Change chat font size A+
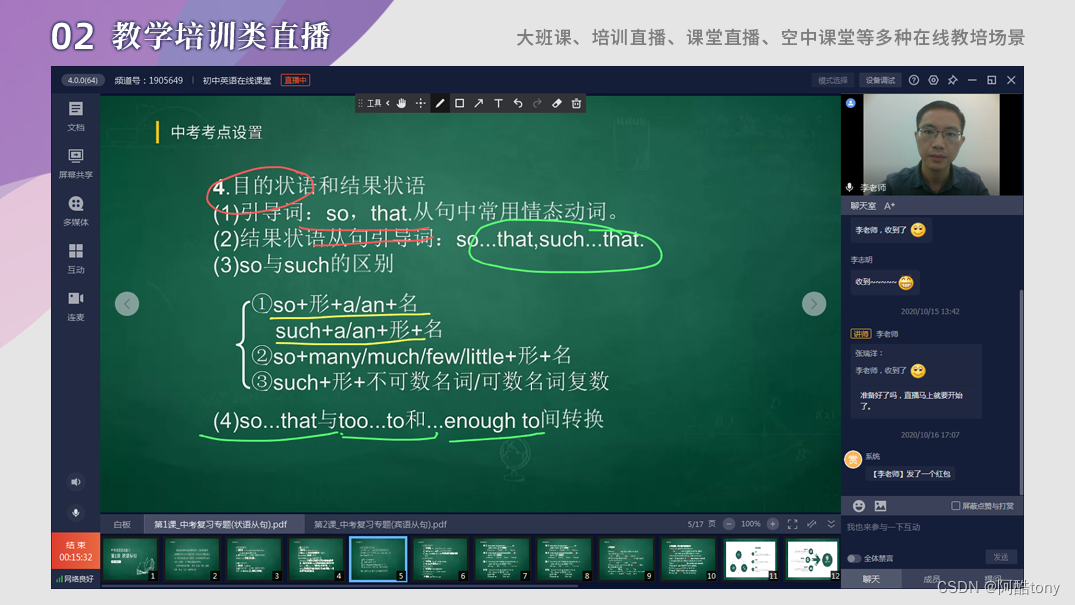 click(889, 206)
